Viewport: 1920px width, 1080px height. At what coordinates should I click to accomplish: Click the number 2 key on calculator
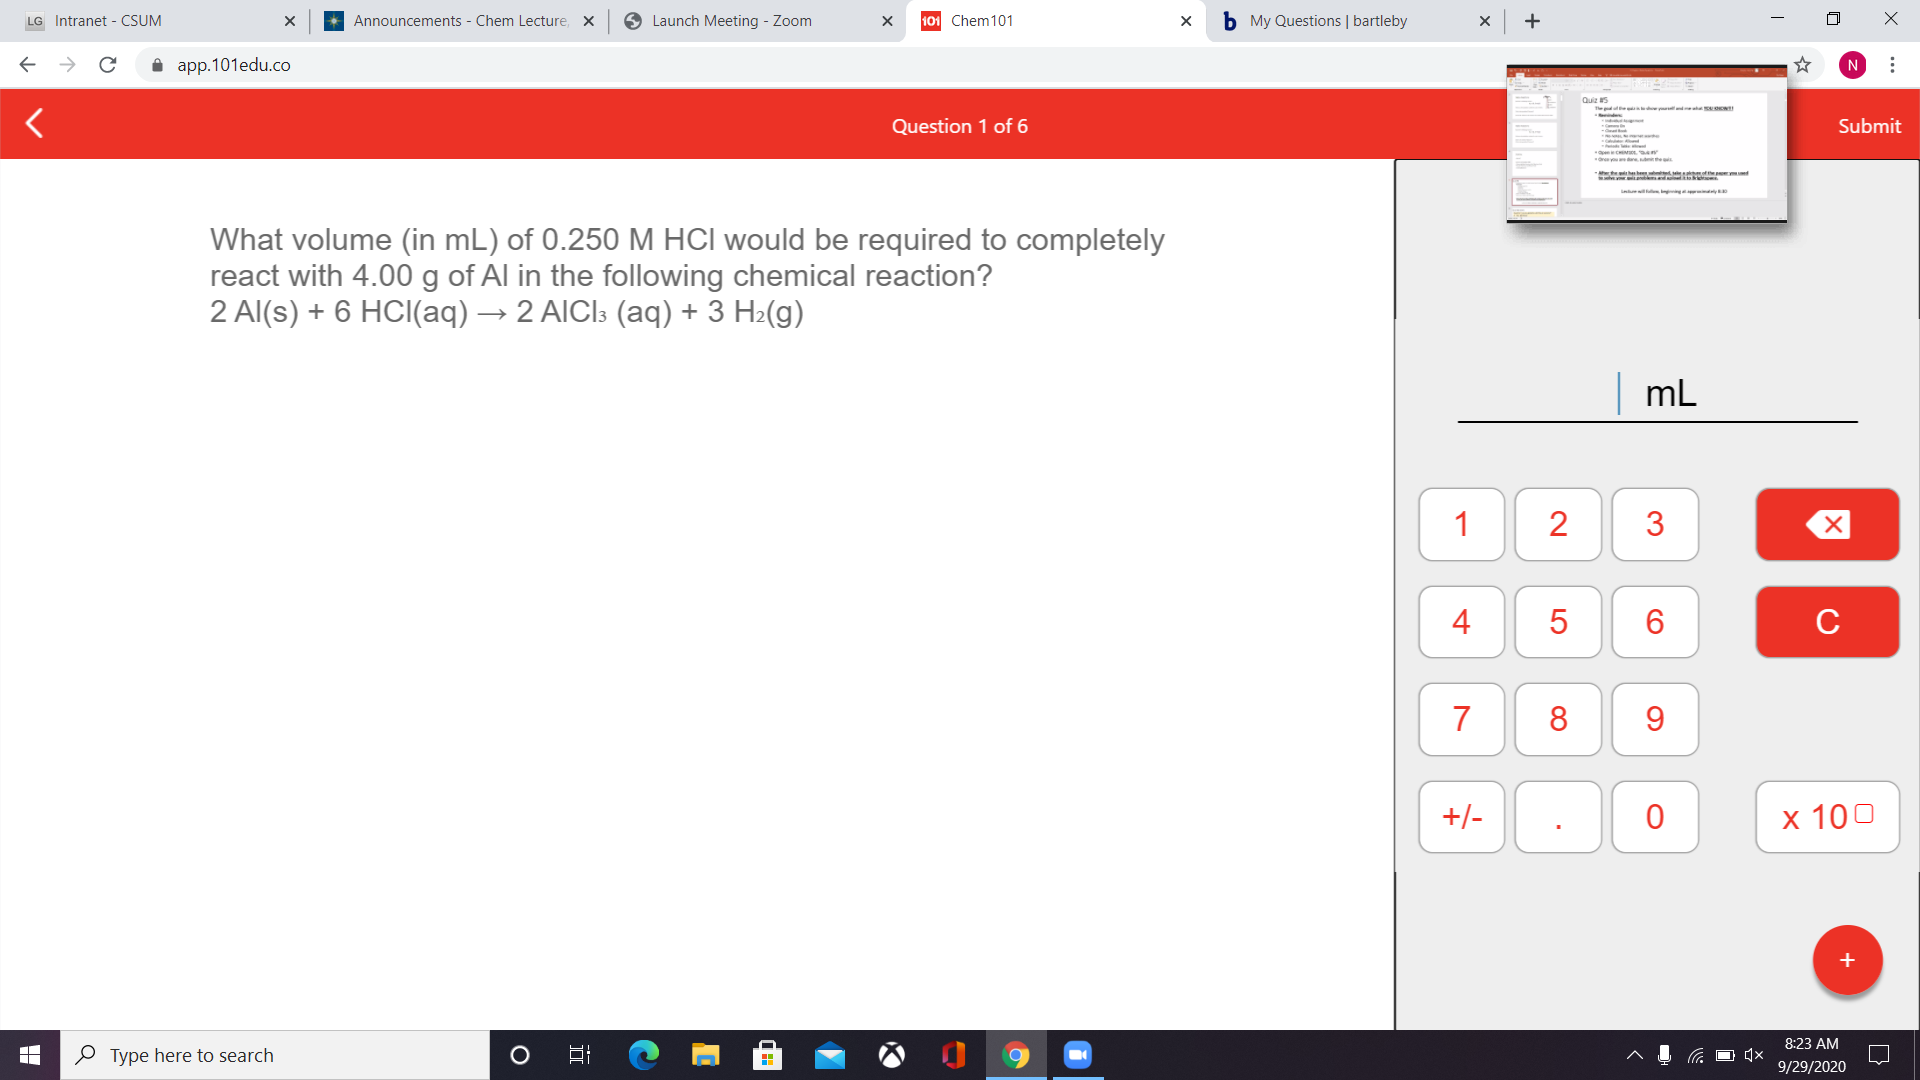1557,524
